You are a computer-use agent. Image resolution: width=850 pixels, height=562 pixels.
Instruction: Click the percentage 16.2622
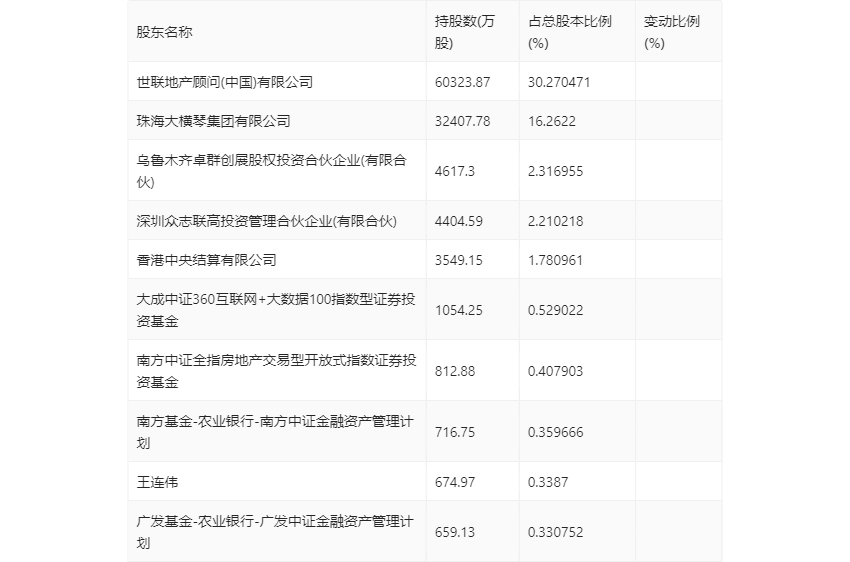pyautogui.click(x=552, y=121)
